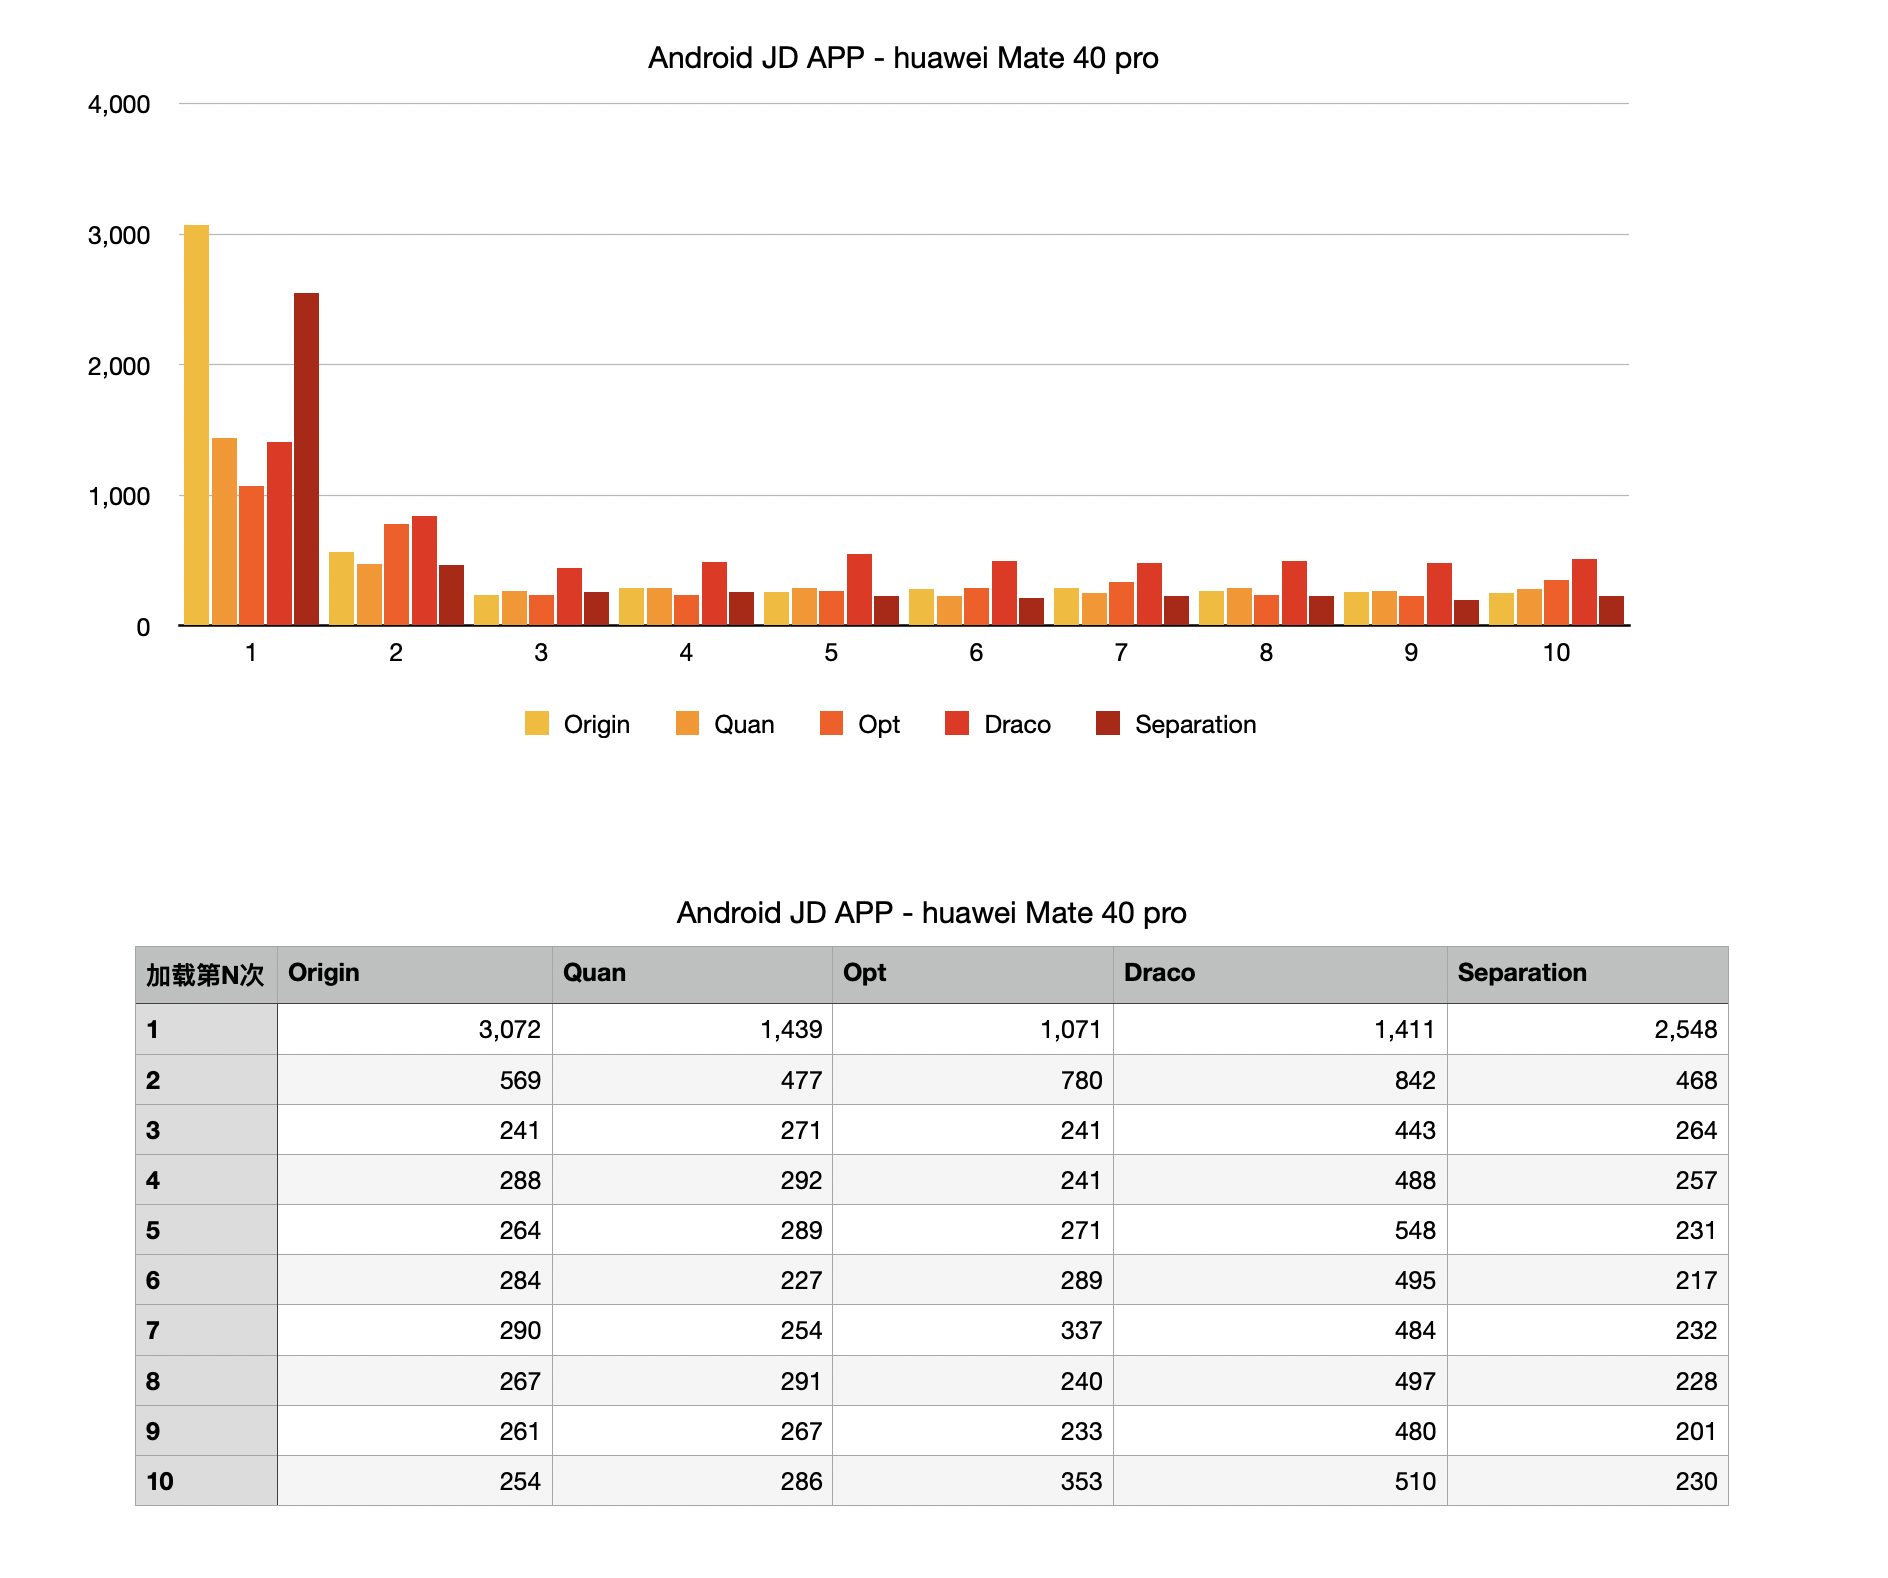Click the Origin column header in table
This screenshot has height=1578, width=1888.
coord(415,974)
